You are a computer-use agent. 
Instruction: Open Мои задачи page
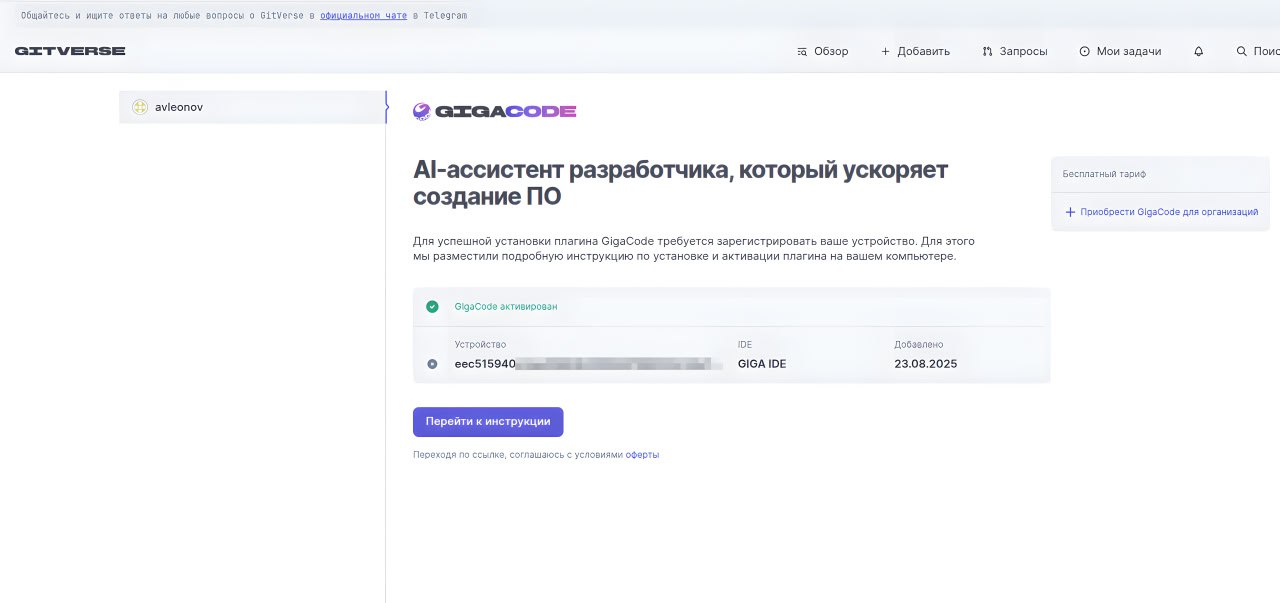pos(1120,51)
